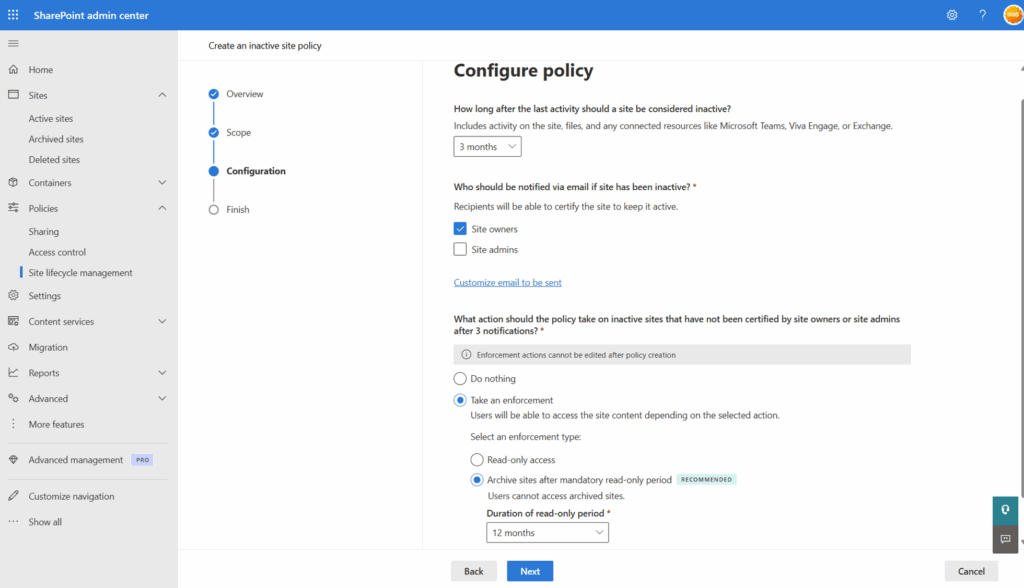Image resolution: width=1024 pixels, height=588 pixels.
Task: Collapse navigation with the hamburger icon
Action: pos(13,43)
